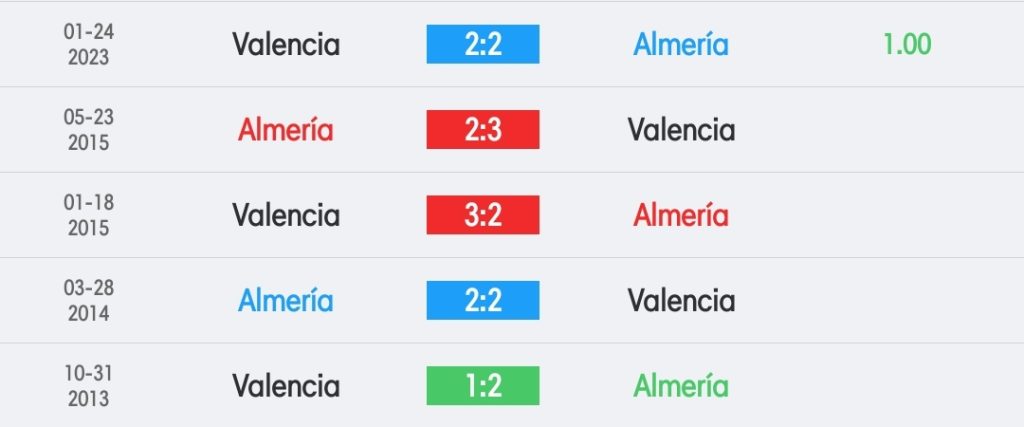Click Valencia in the 03-28 2014 match
Screen dimensions: 1024x427
(x=681, y=300)
